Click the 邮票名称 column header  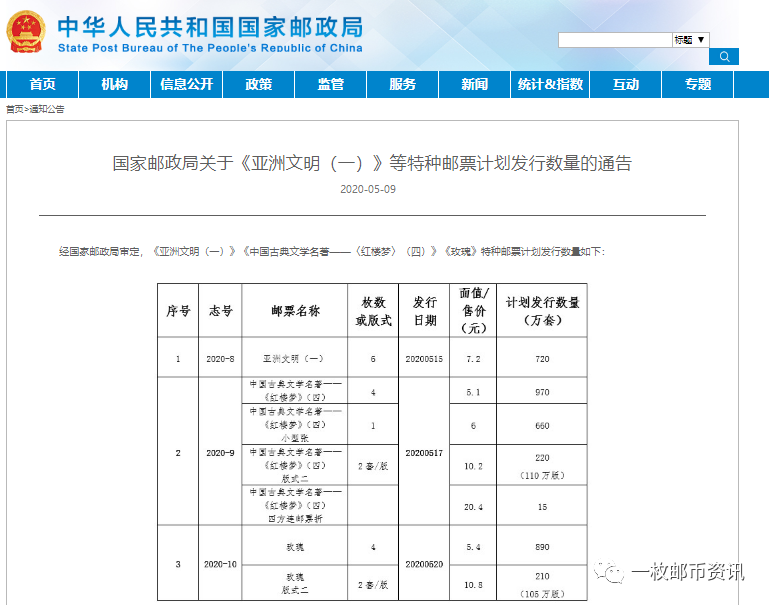pos(295,310)
